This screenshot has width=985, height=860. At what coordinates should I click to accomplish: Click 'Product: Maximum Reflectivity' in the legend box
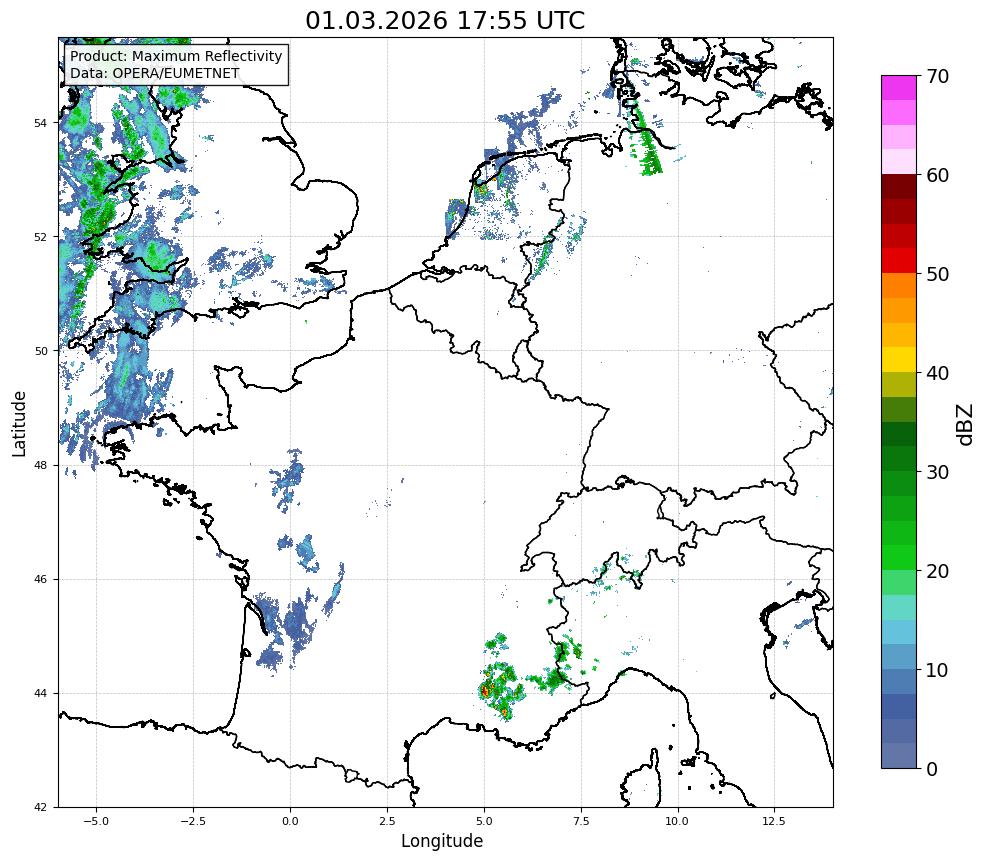pos(176,56)
